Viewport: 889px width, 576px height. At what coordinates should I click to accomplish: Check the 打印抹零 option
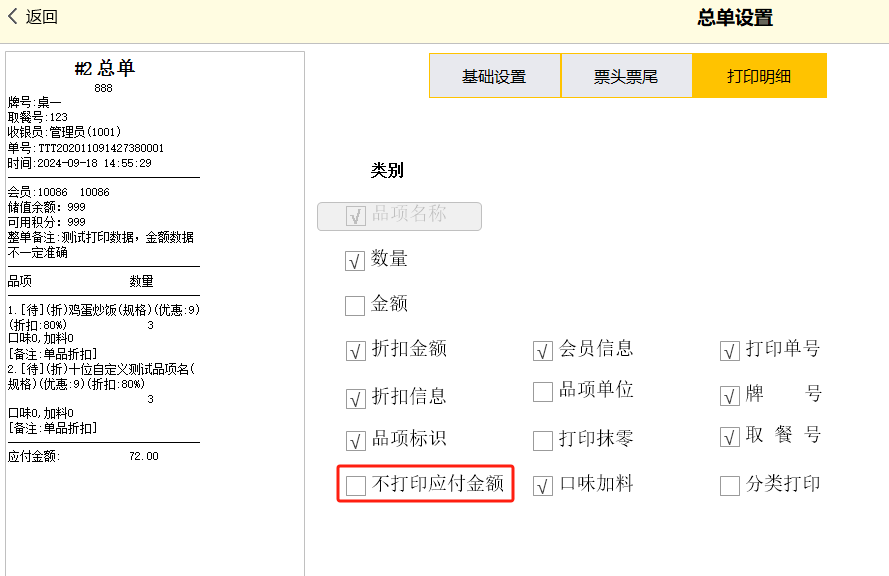pyautogui.click(x=543, y=441)
